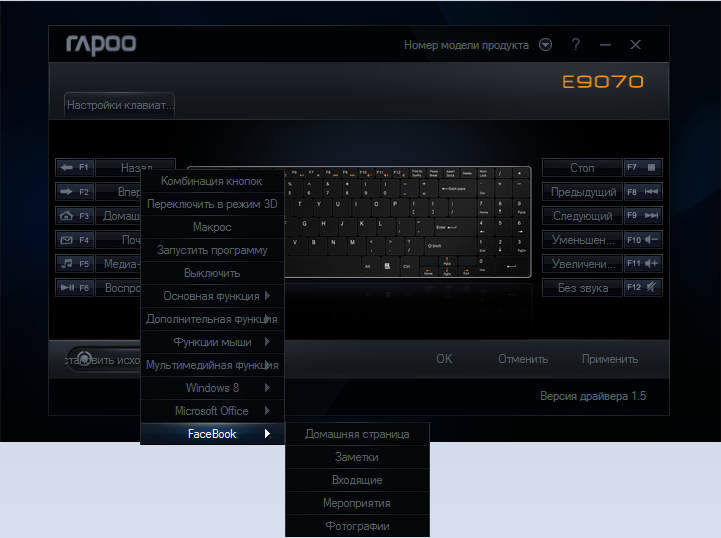Select Запустить программу menu entry

pos(212,250)
